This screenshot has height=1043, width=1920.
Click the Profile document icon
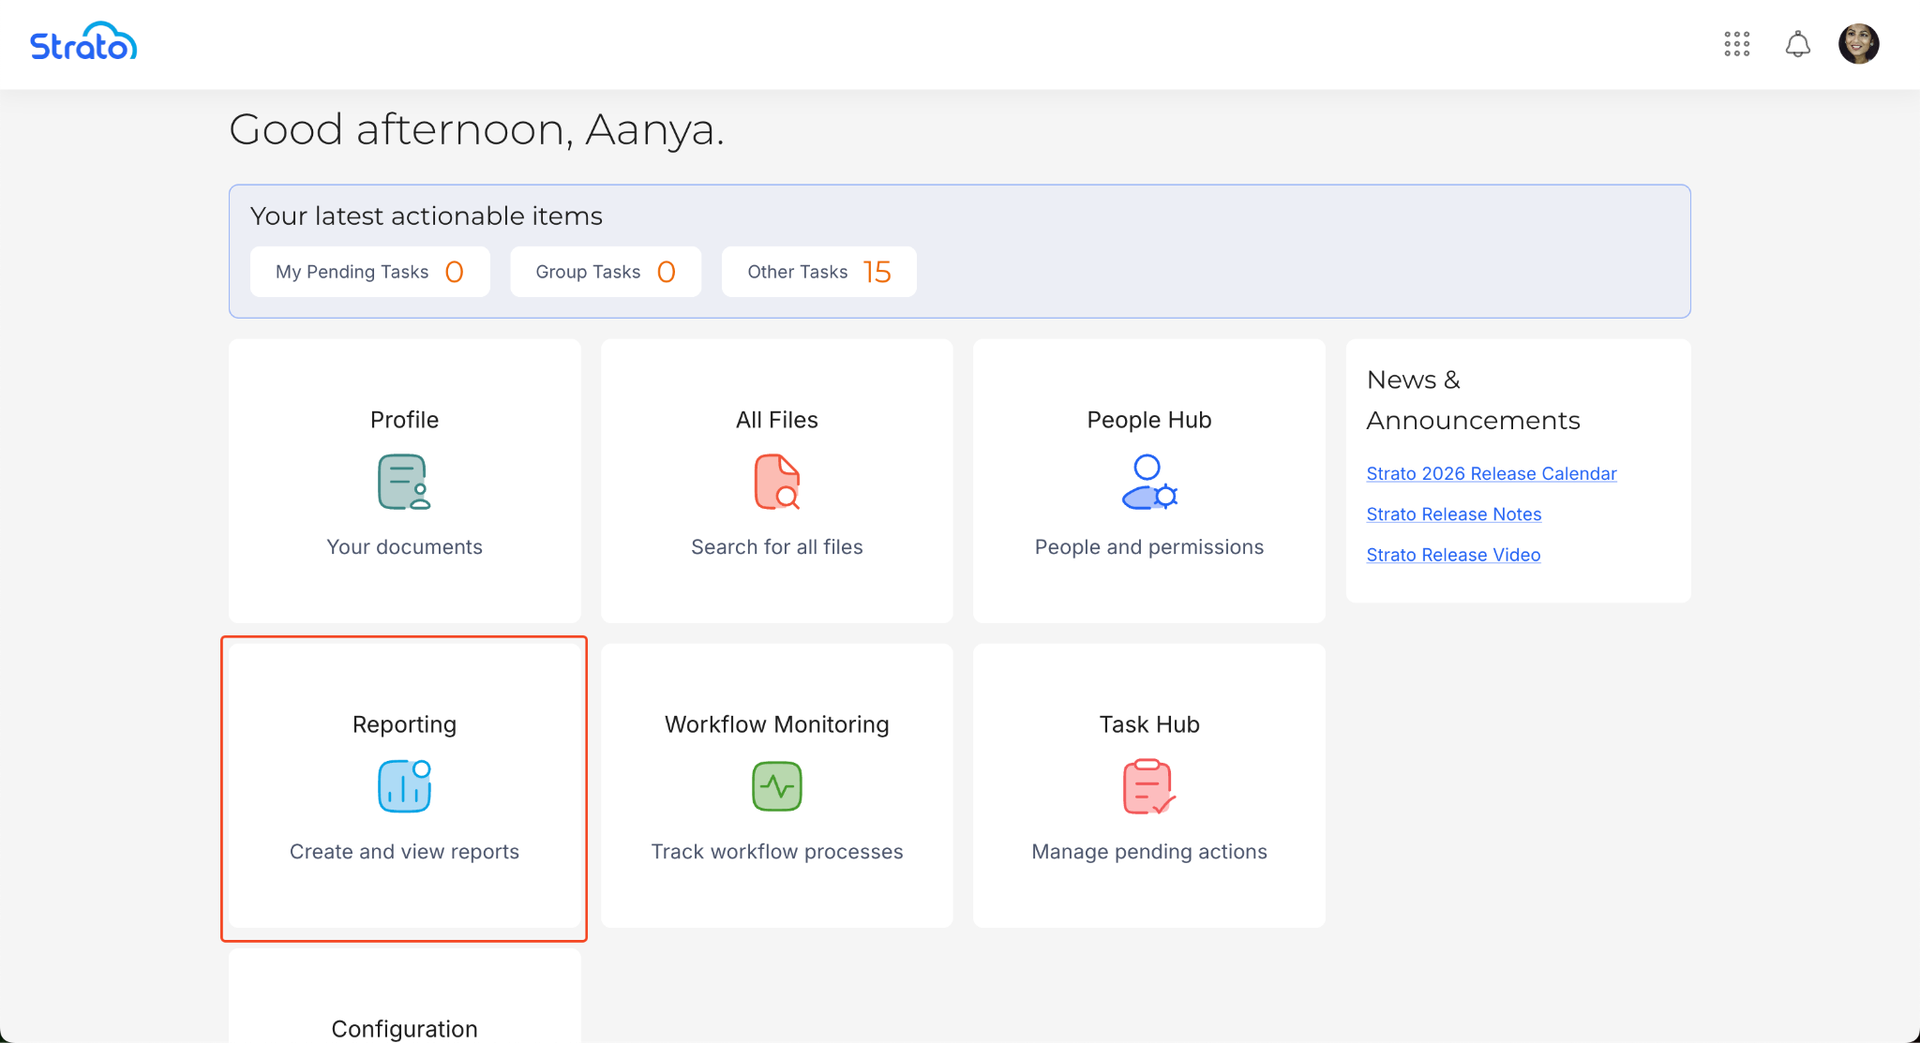(x=404, y=482)
